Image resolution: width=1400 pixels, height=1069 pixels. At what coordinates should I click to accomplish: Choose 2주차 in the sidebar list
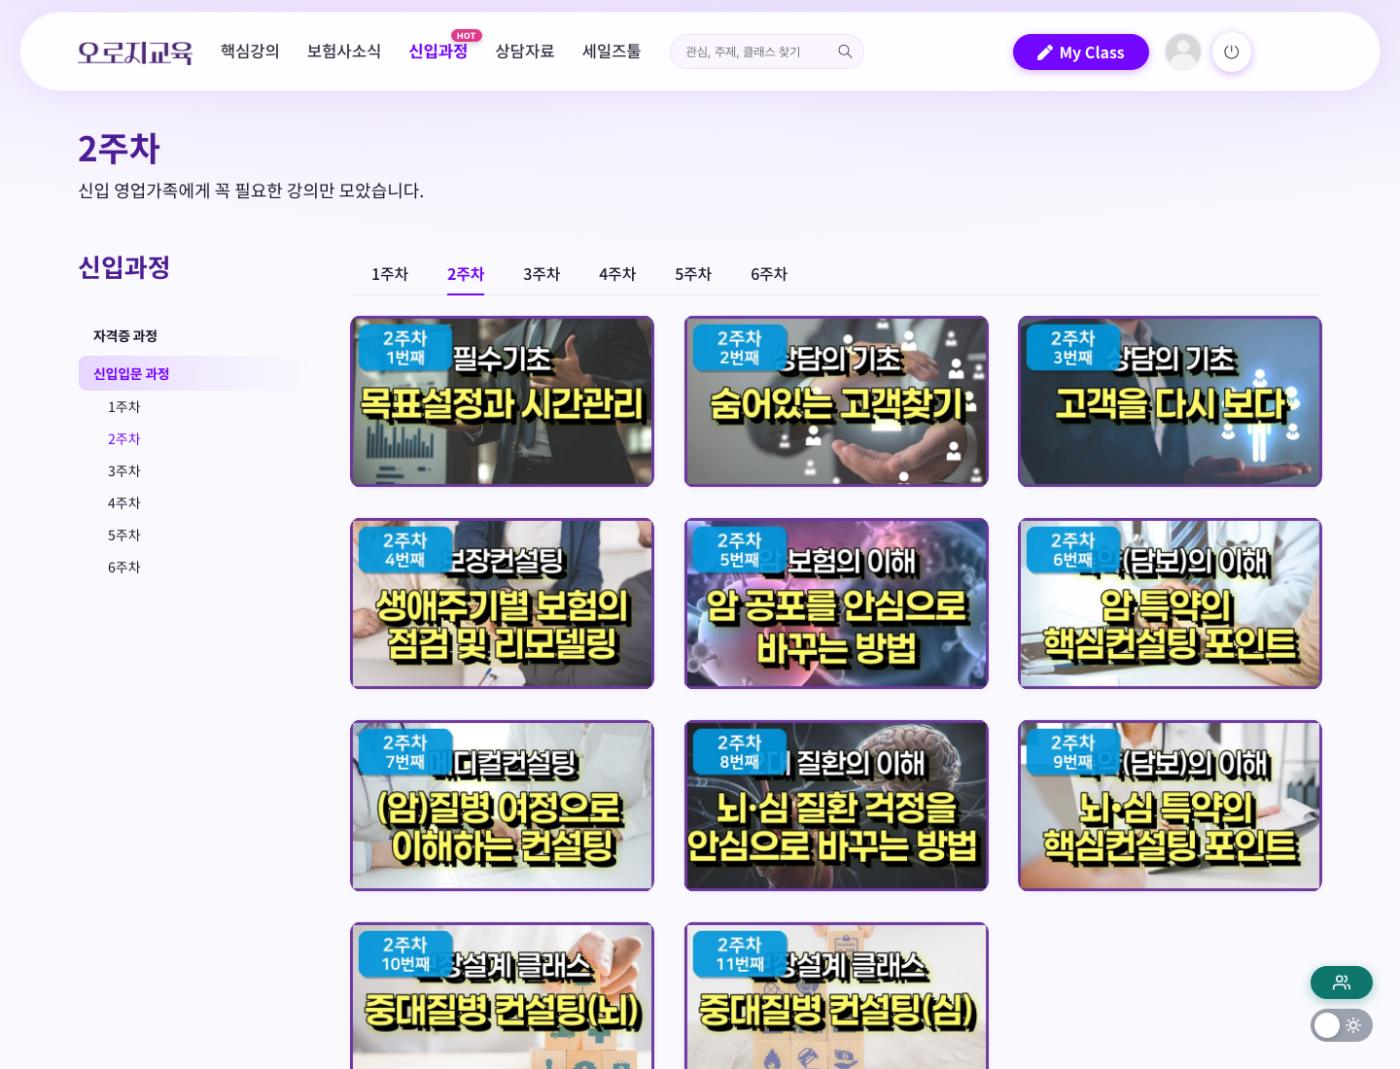pos(124,439)
